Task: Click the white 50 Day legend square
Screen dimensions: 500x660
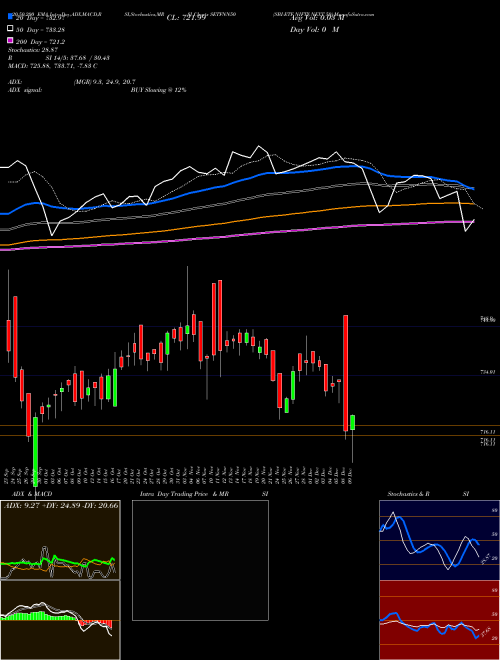Action: (10, 29)
